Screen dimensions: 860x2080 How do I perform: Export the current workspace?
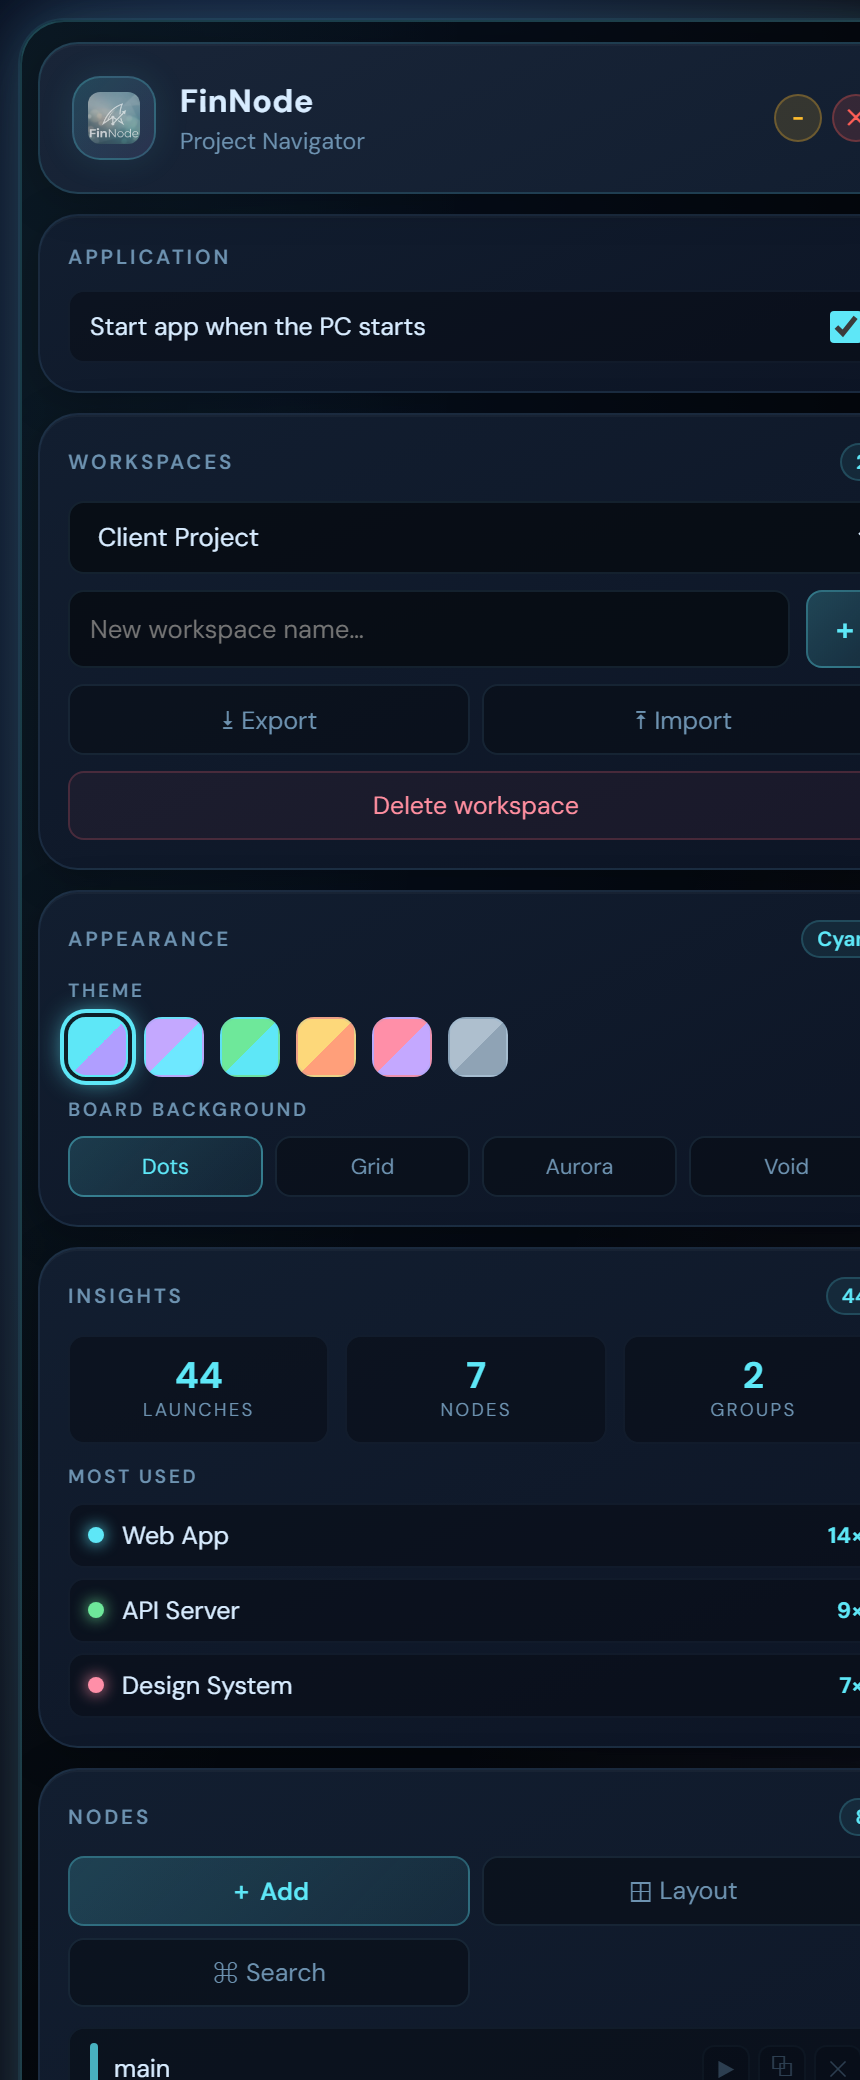tap(269, 720)
